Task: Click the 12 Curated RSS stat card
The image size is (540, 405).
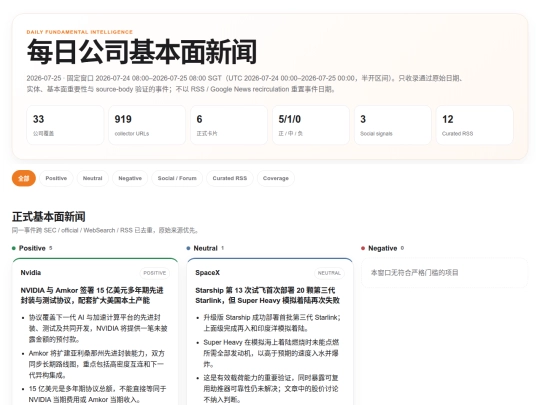Action: pyautogui.click(x=475, y=125)
